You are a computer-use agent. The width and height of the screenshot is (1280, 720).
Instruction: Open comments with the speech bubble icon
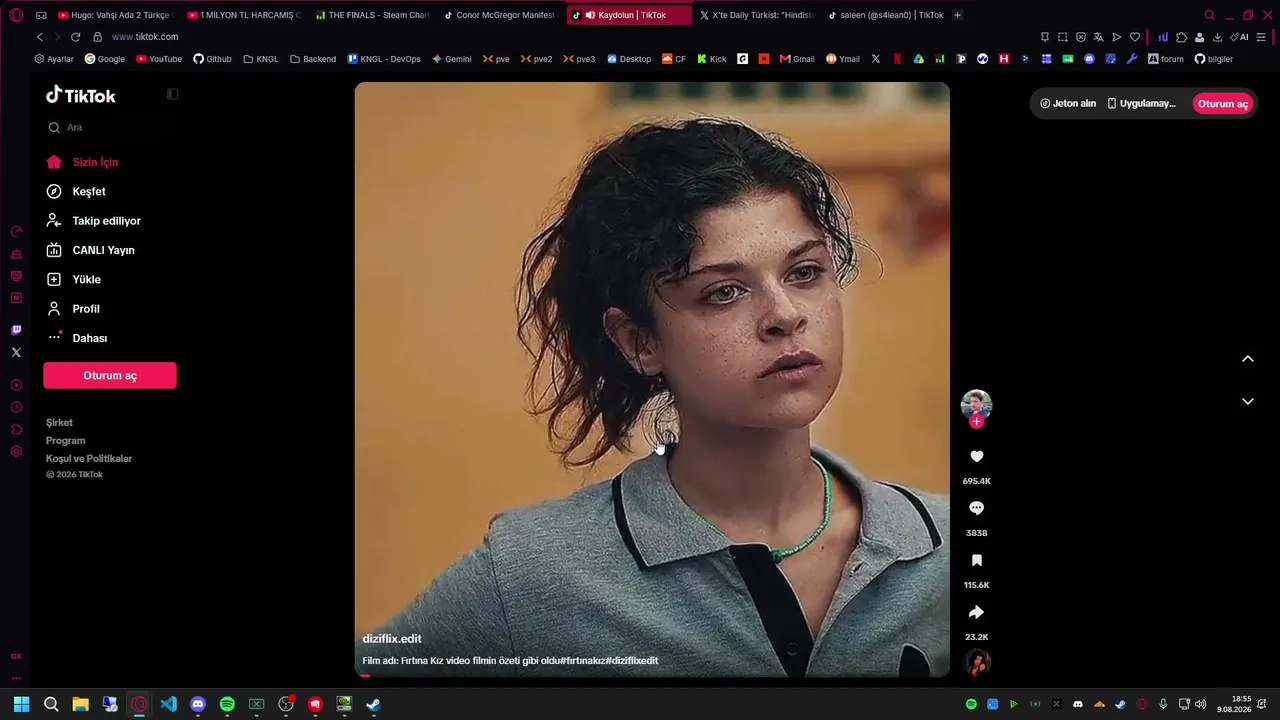(977, 508)
